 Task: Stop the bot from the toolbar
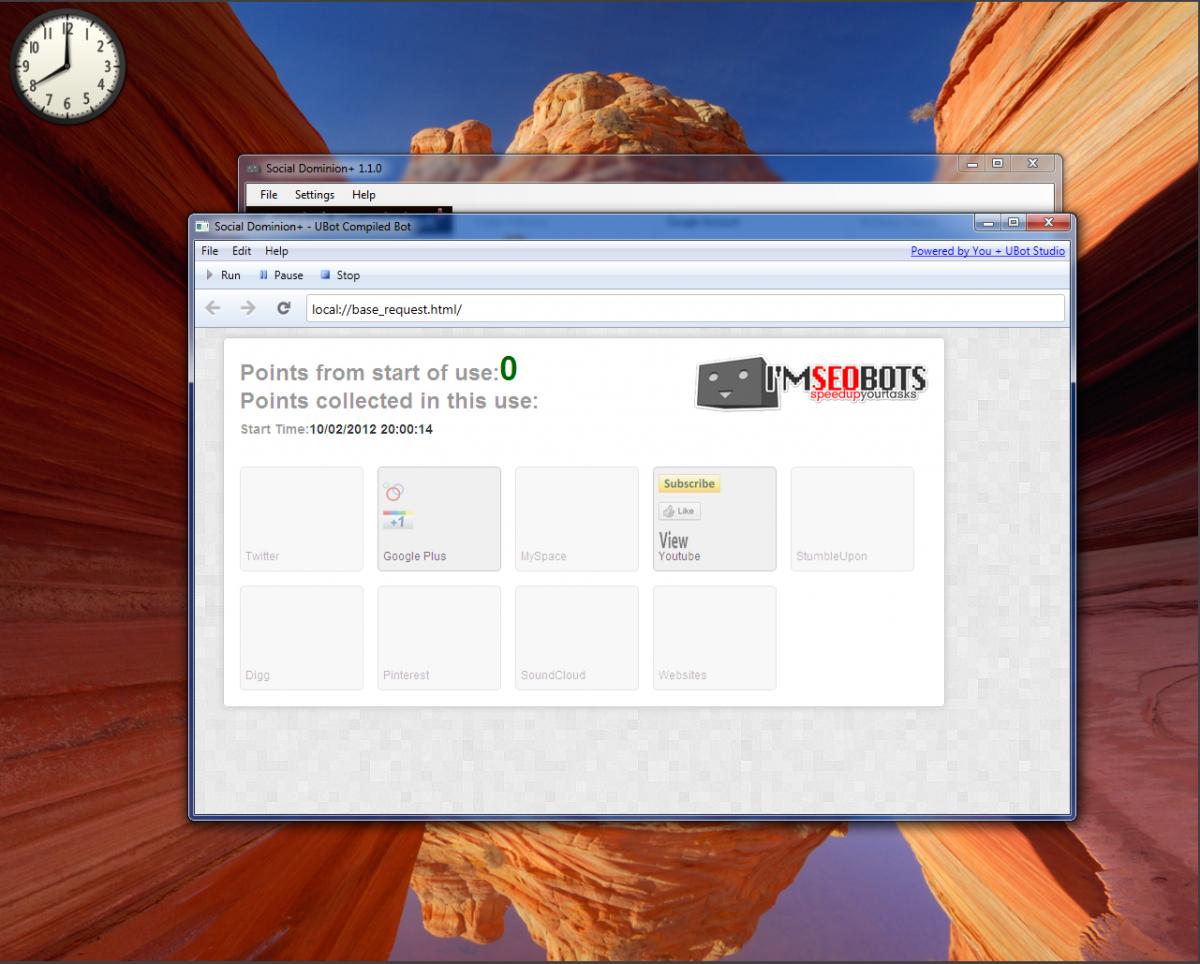340,275
